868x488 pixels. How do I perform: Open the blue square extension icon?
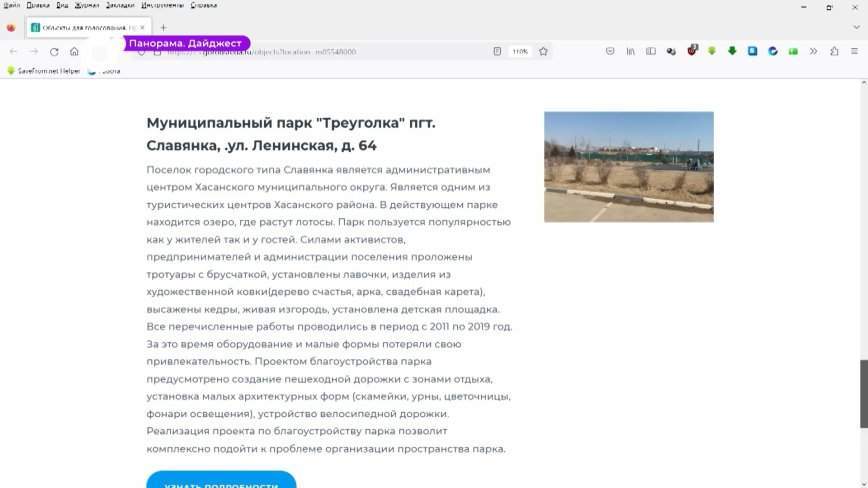click(752, 51)
